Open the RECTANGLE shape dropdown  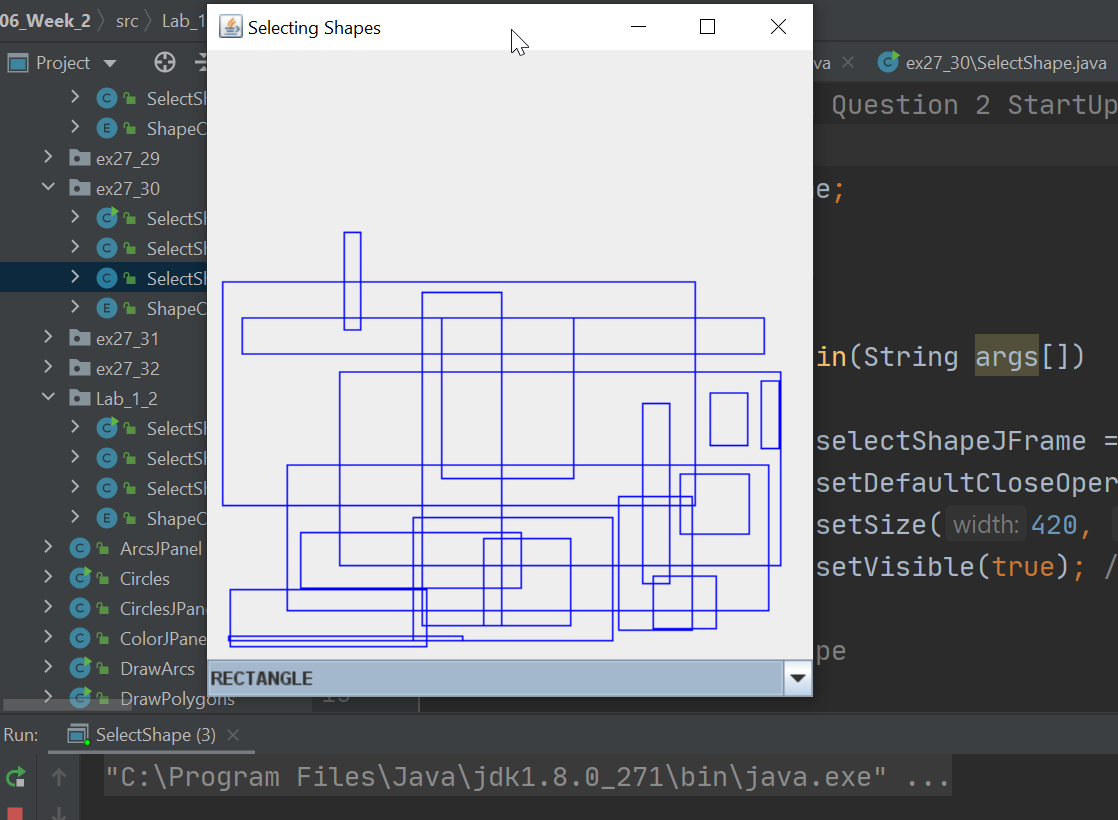point(797,678)
